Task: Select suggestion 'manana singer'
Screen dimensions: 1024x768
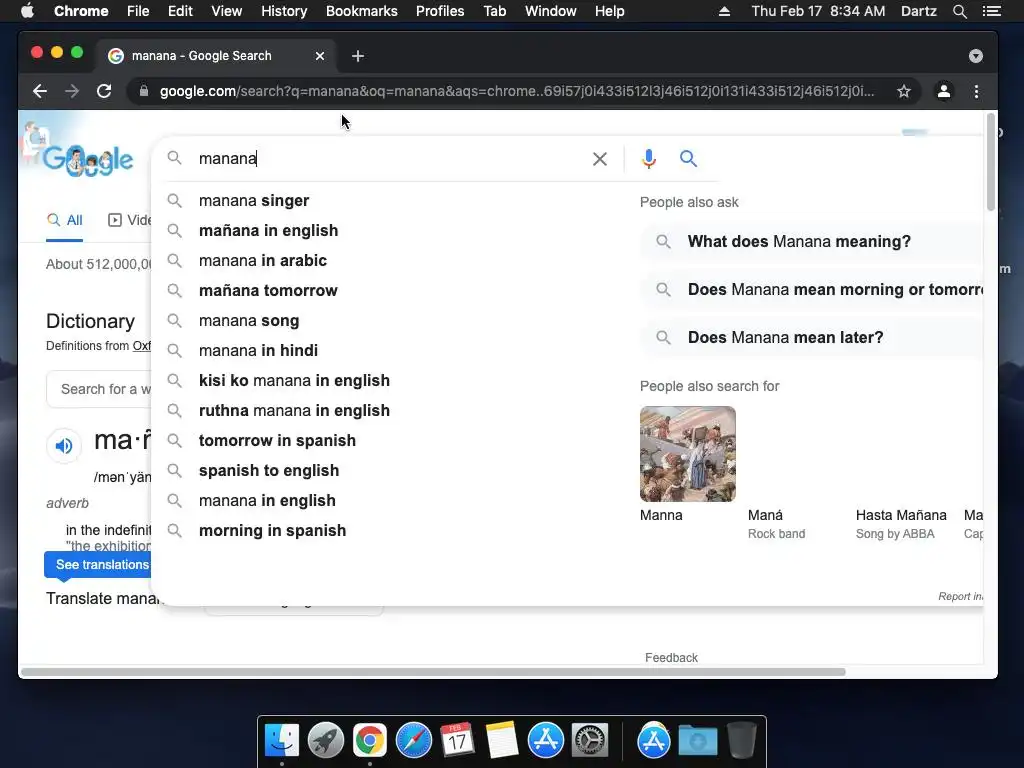Action: tap(254, 200)
